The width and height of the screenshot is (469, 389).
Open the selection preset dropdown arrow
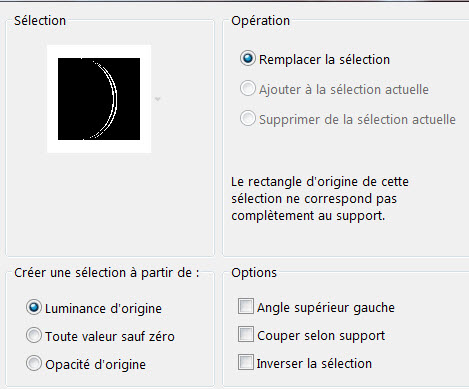pos(158,99)
